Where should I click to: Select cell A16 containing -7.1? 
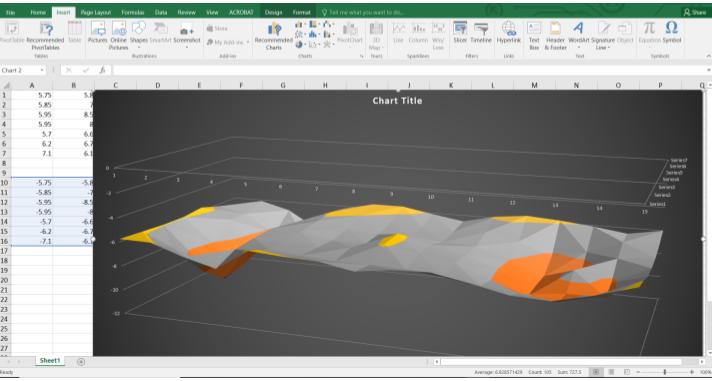pos(32,241)
